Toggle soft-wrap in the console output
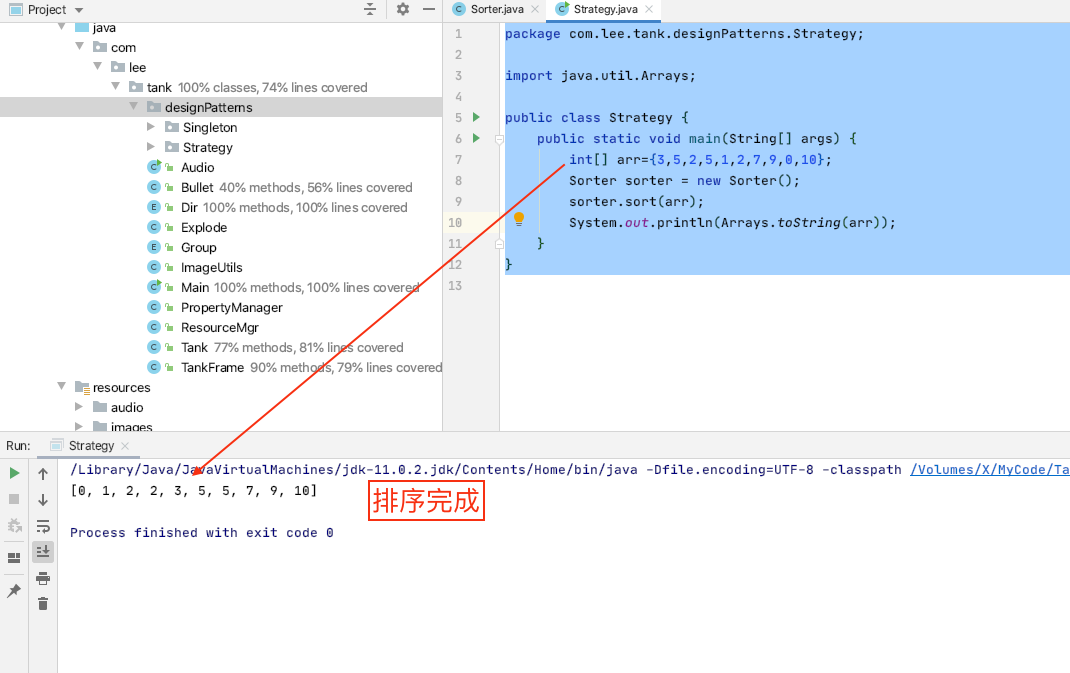The width and height of the screenshot is (1070, 673). click(43, 526)
